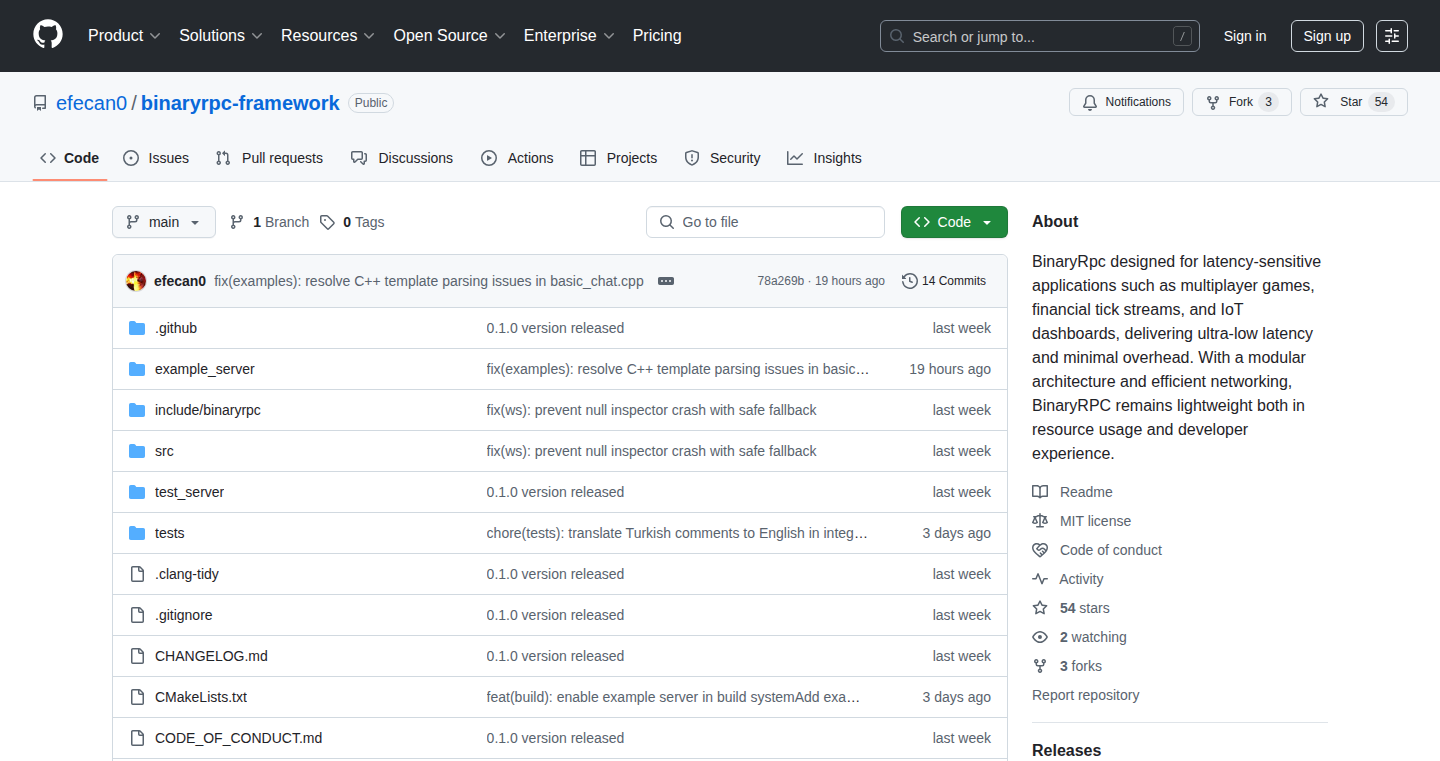
Task: Open the .gitignore file
Action: pyautogui.click(x=184, y=615)
